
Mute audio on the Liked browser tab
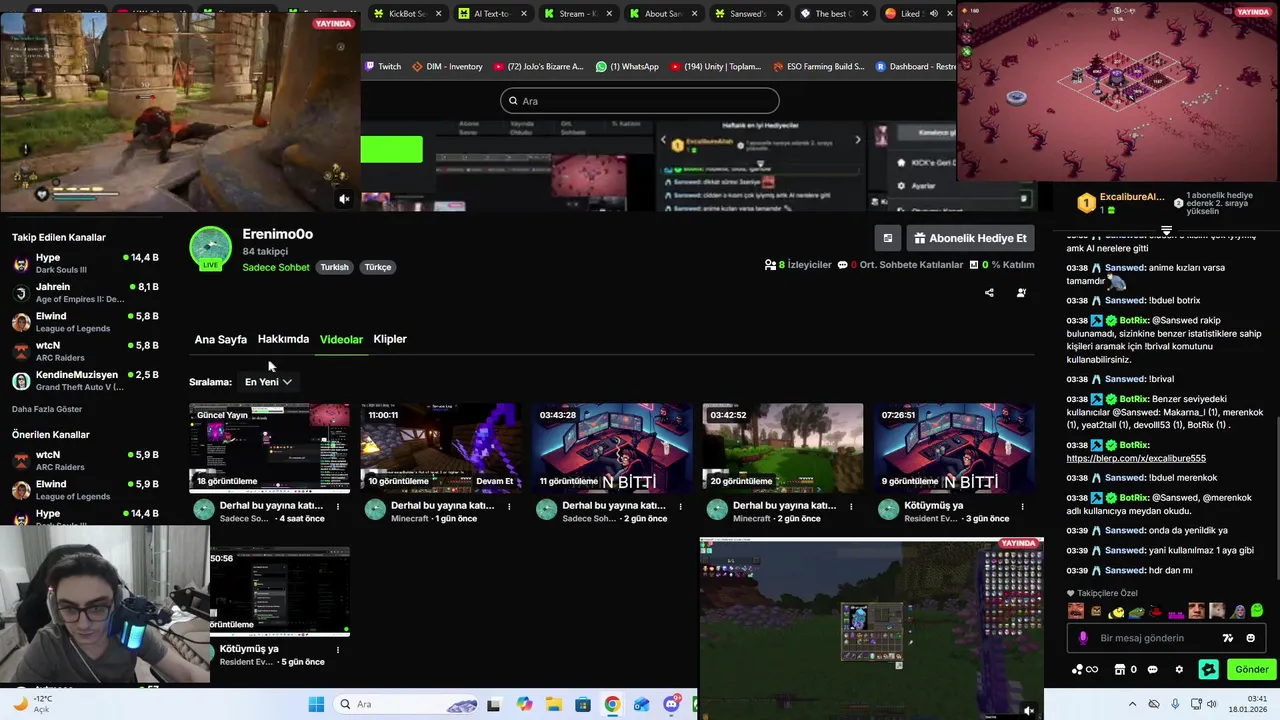click(x=933, y=14)
